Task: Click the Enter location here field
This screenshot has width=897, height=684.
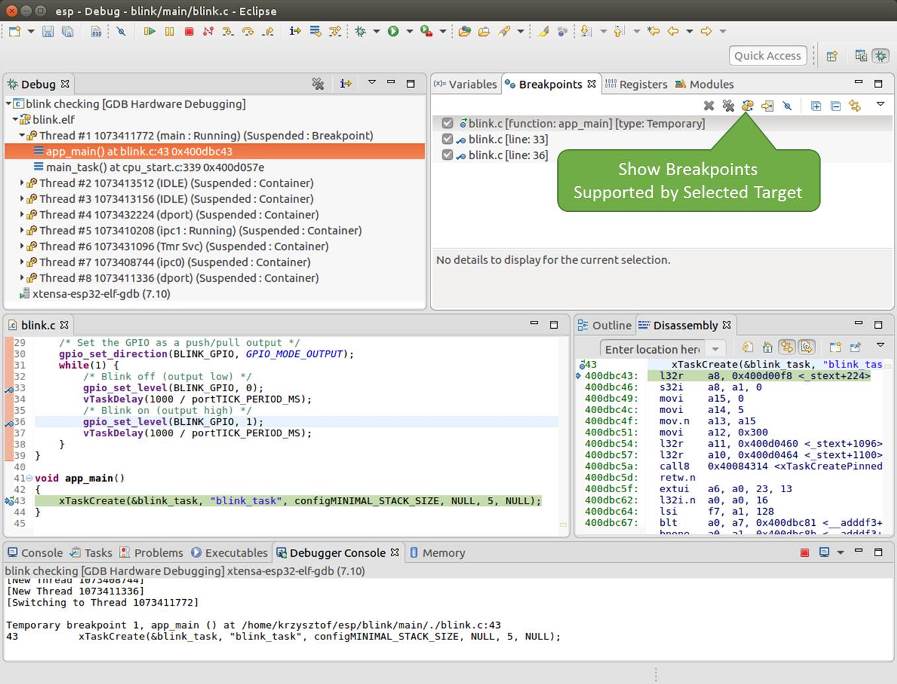Action: tap(652, 349)
